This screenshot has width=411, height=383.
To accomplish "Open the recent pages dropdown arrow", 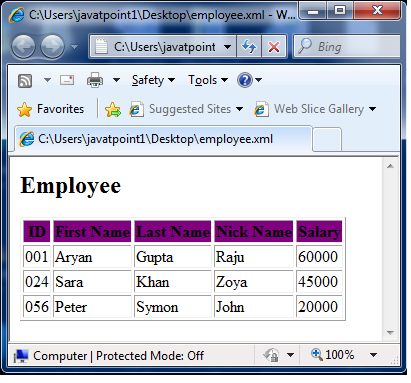I will pos(74,47).
